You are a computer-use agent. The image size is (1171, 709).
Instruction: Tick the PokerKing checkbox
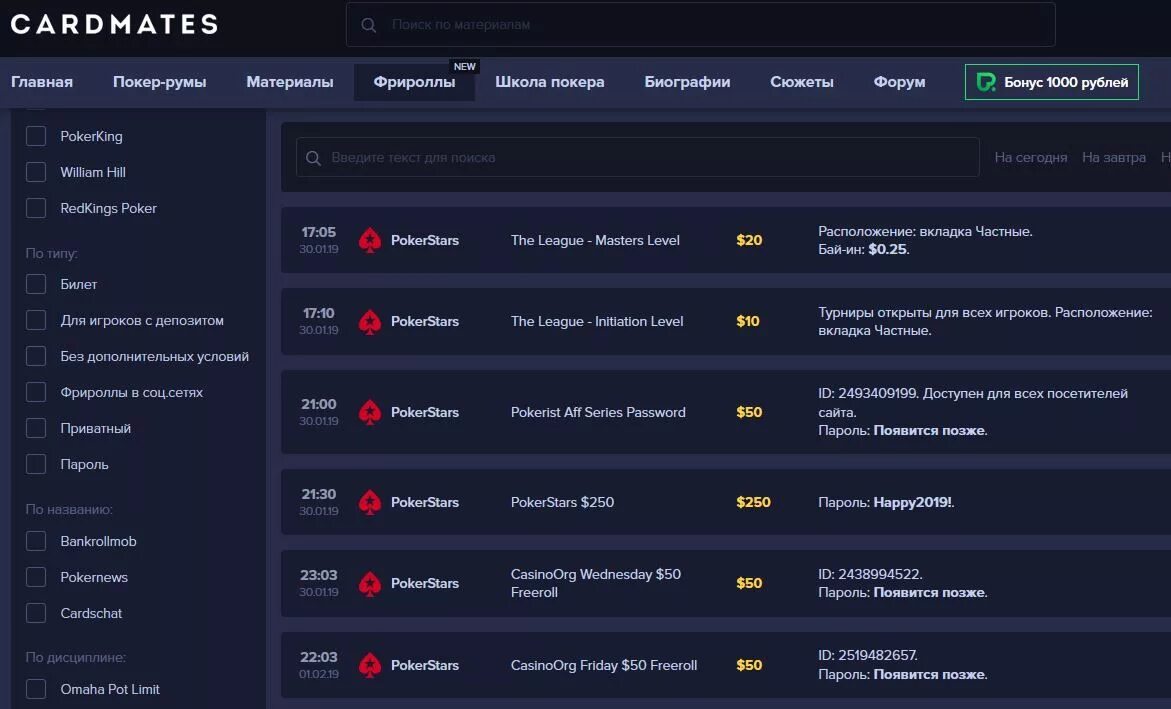[36, 136]
